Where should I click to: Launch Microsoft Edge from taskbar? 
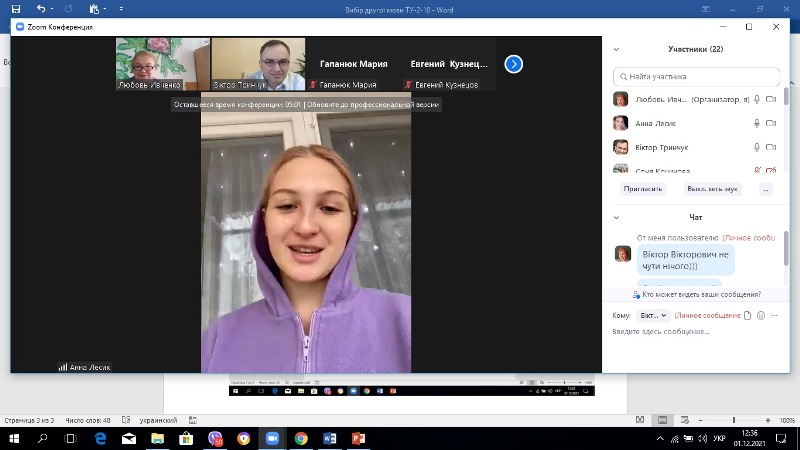pyautogui.click(x=101, y=439)
